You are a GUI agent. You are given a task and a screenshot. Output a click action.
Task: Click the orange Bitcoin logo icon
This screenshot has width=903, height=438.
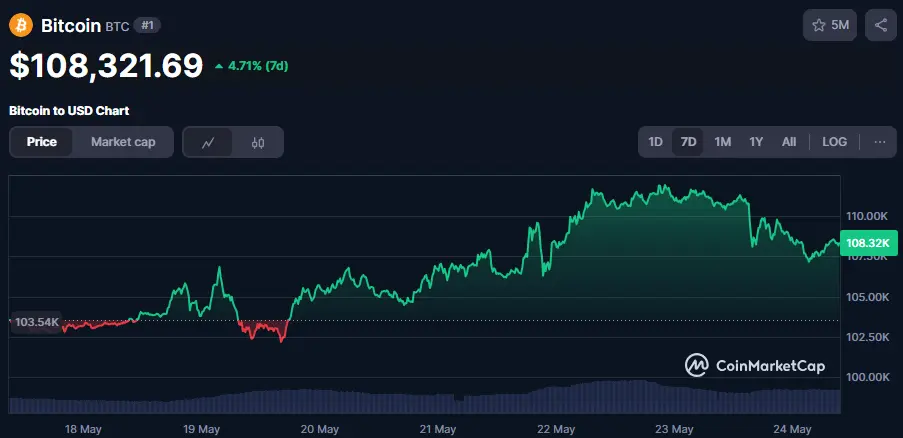tap(21, 25)
